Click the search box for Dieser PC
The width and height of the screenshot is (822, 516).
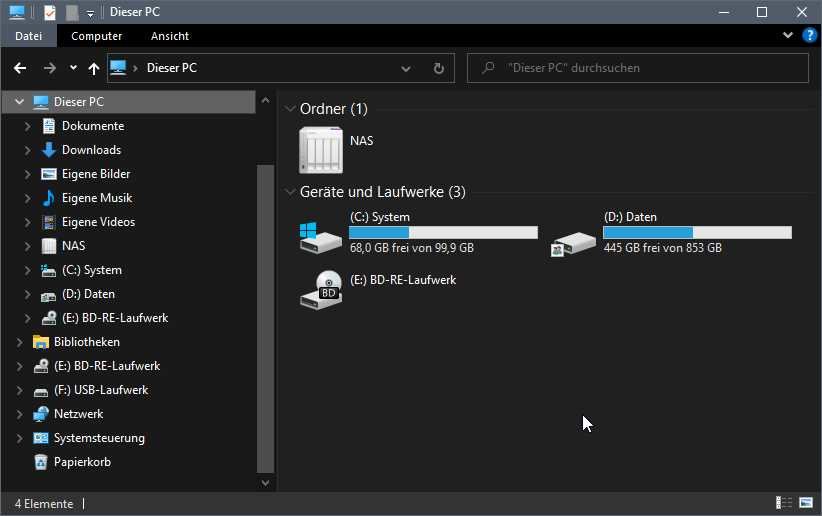(x=637, y=68)
